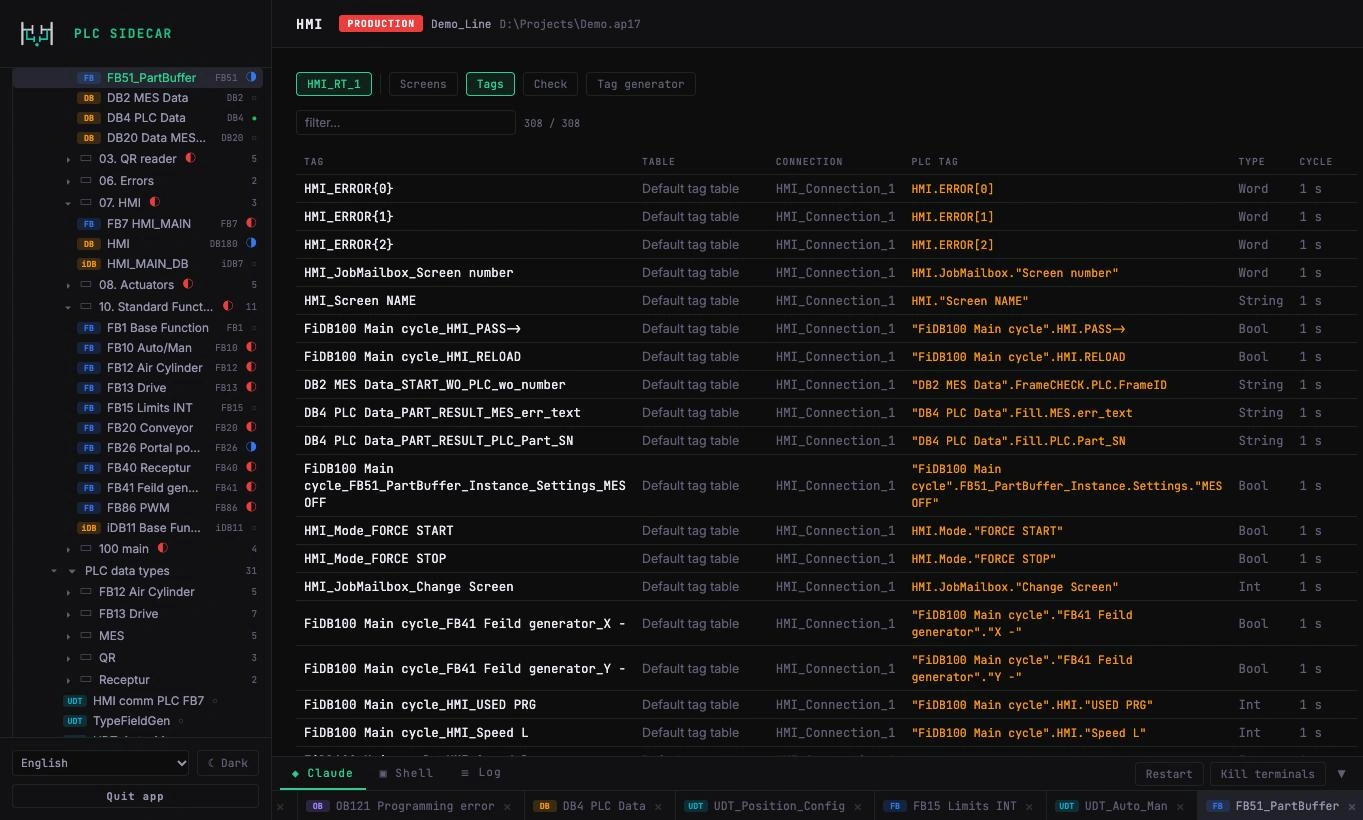This screenshot has width=1363, height=820.
Task: Click the DB badge next to DB2 MES Data
Action: click(89, 98)
